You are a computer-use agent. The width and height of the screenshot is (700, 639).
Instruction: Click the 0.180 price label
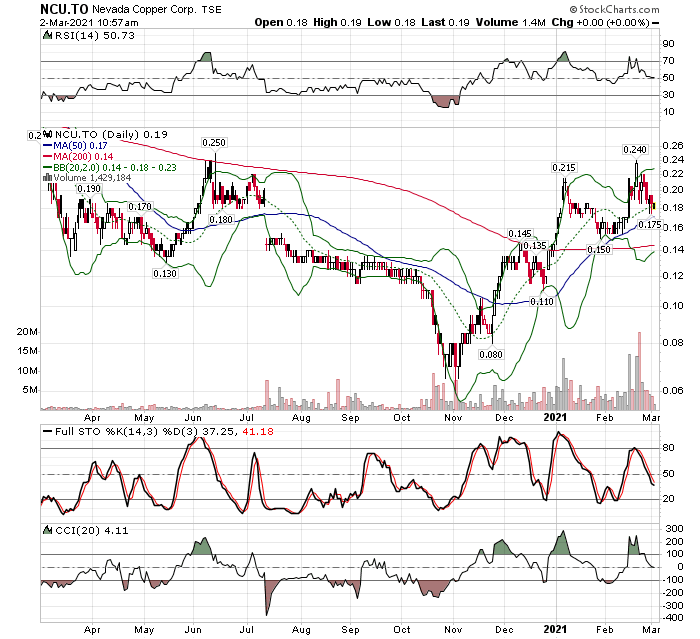[221, 220]
